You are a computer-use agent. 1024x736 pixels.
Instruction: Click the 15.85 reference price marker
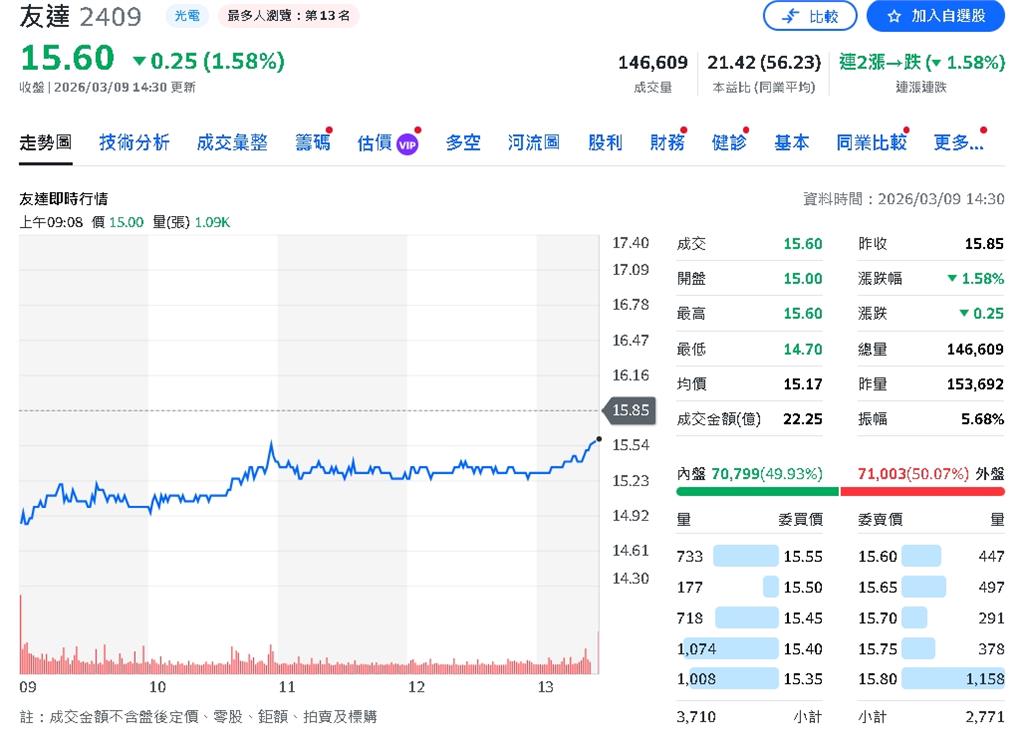click(x=628, y=410)
